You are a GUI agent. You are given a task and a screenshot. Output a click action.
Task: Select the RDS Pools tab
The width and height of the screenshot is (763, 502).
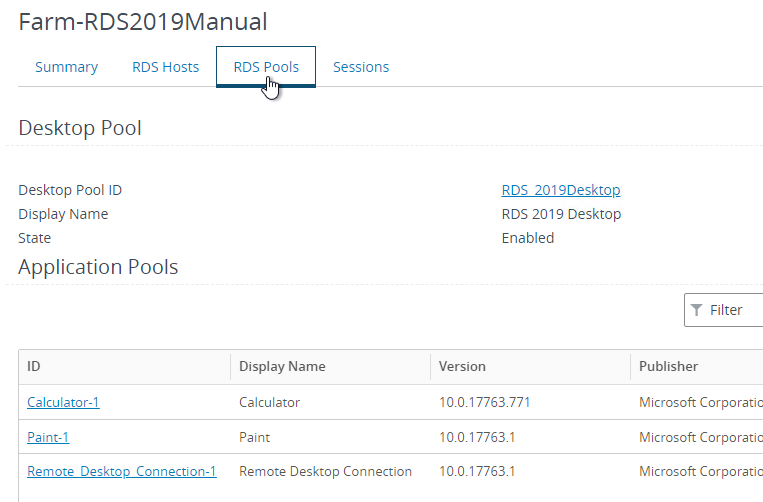tap(266, 67)
